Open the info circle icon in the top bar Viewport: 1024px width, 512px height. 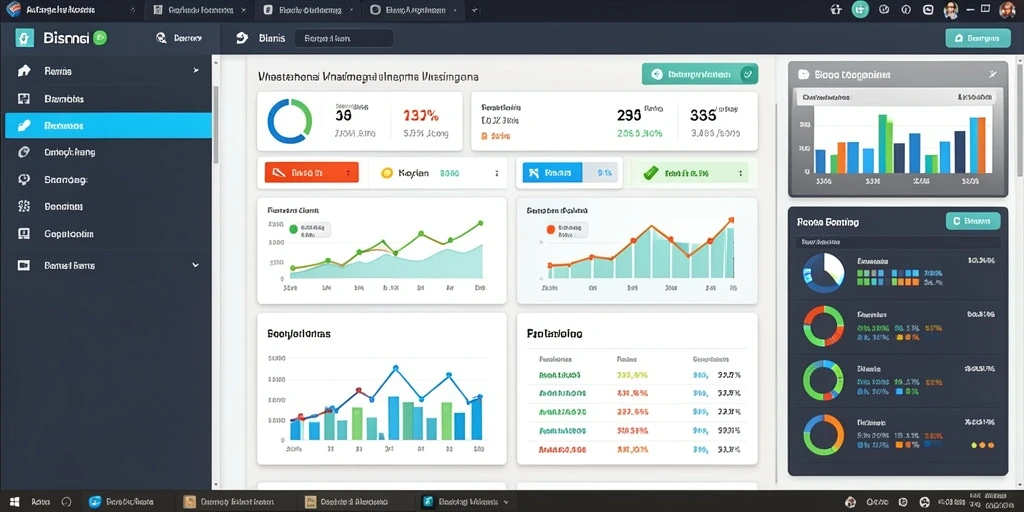906,10
